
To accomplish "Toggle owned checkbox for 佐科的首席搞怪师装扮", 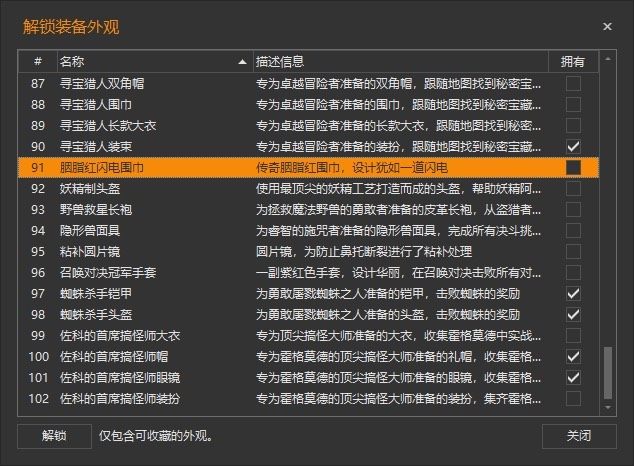I will [573, 399].
